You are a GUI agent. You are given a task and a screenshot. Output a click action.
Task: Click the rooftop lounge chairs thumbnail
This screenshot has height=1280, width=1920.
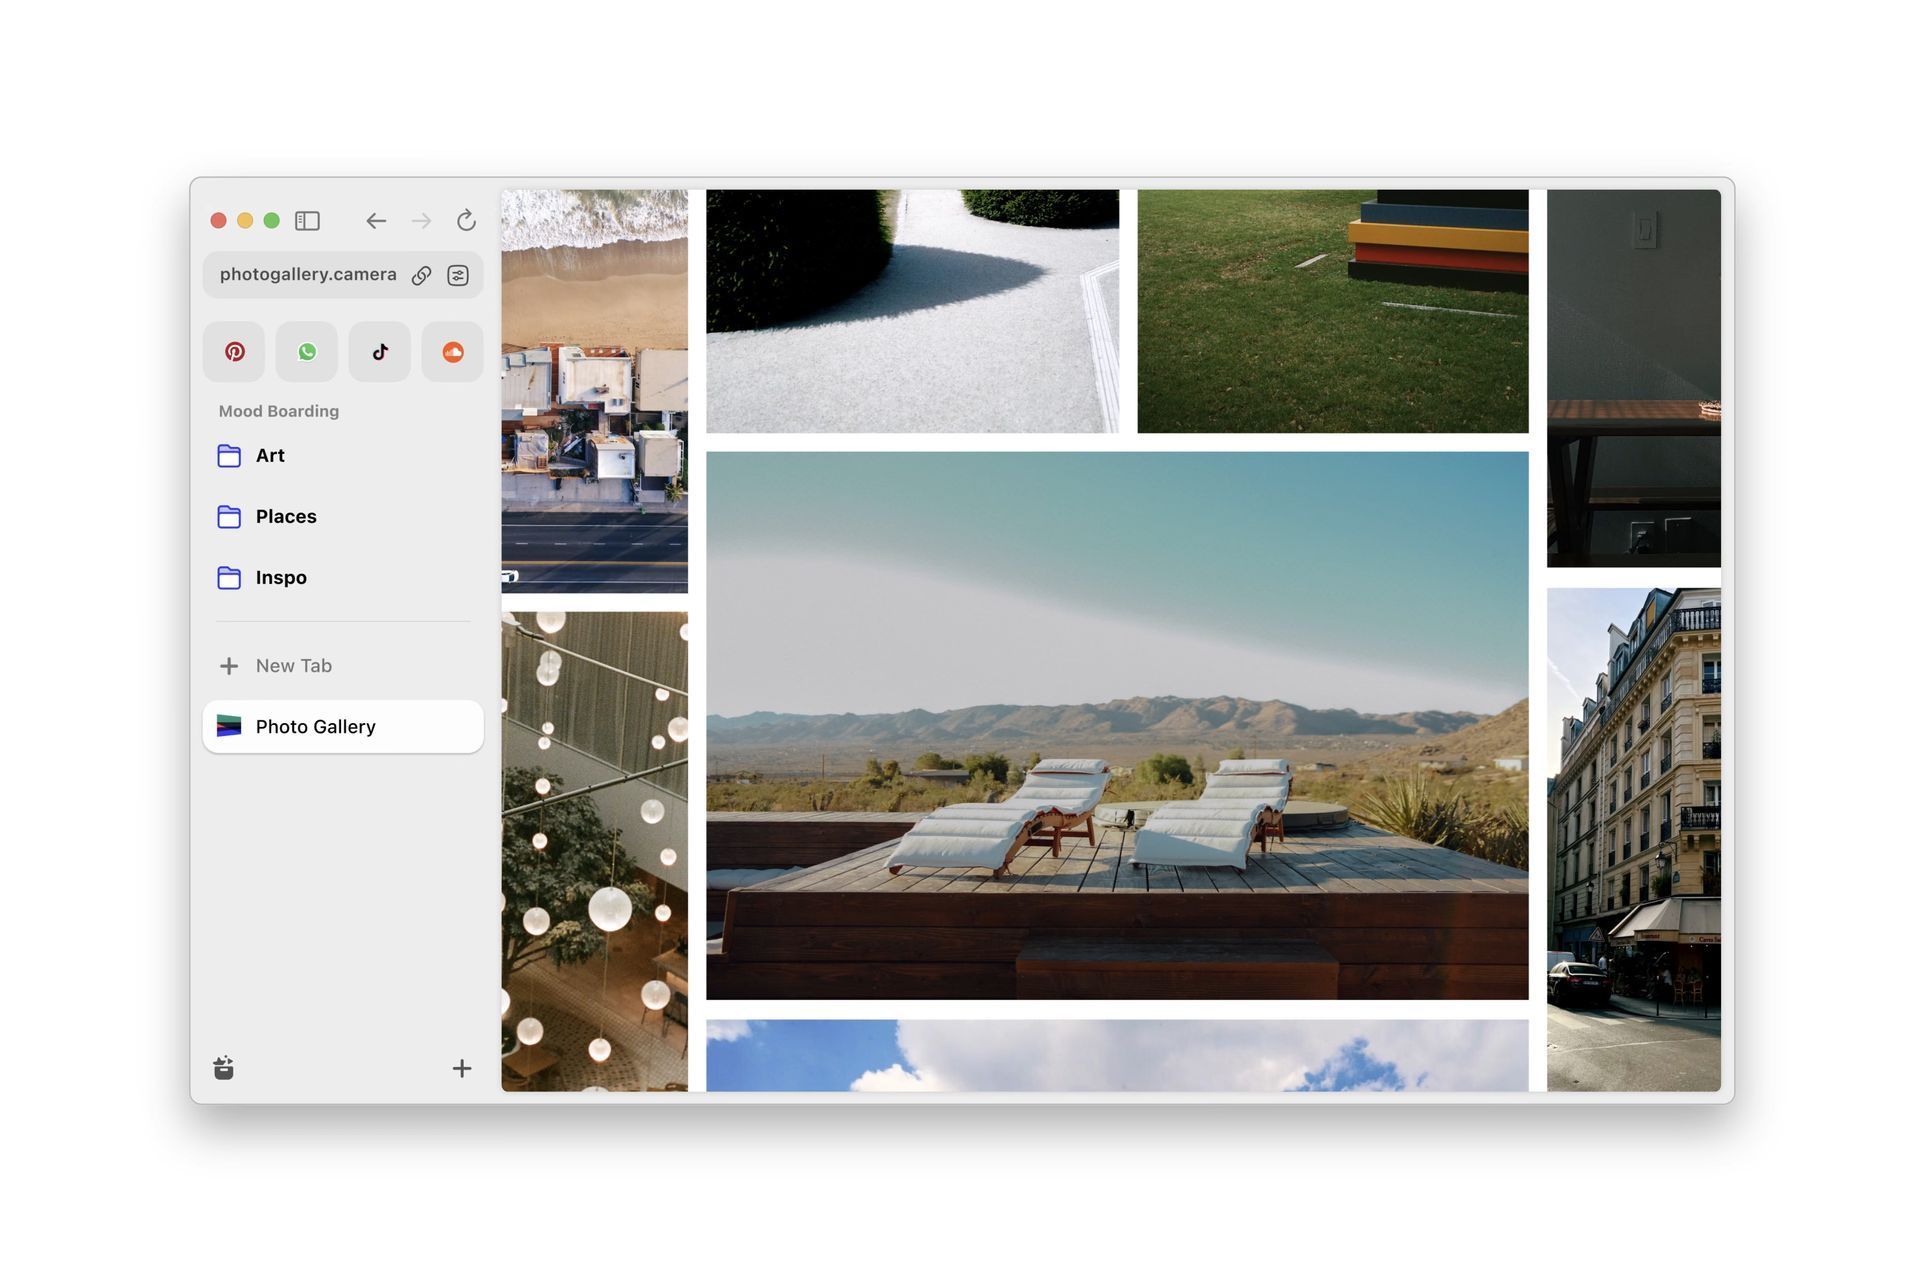coord(1117,726)
